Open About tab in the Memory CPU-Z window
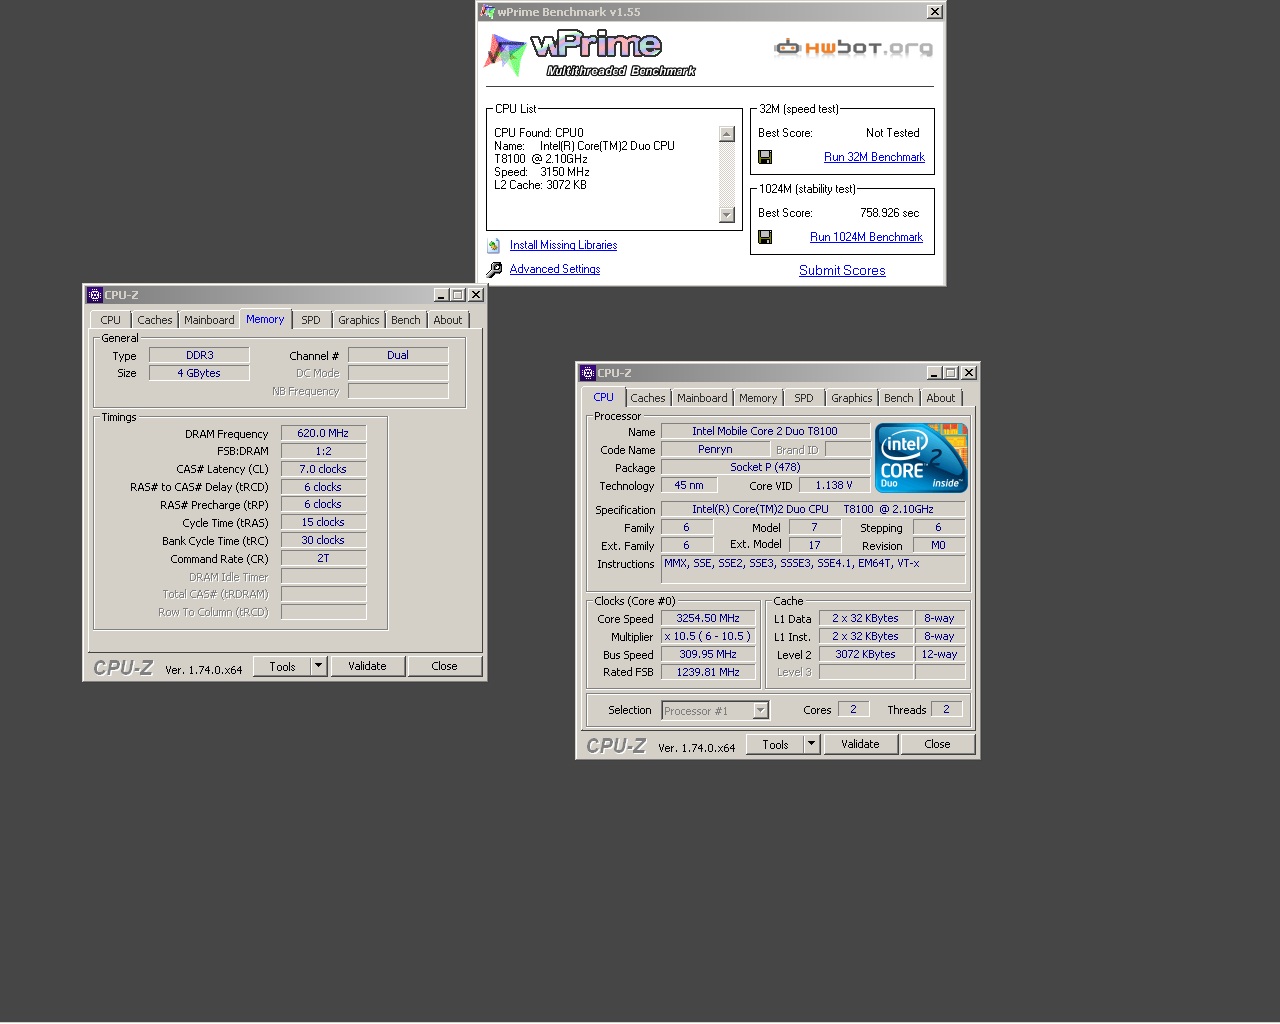 (448, 320)
